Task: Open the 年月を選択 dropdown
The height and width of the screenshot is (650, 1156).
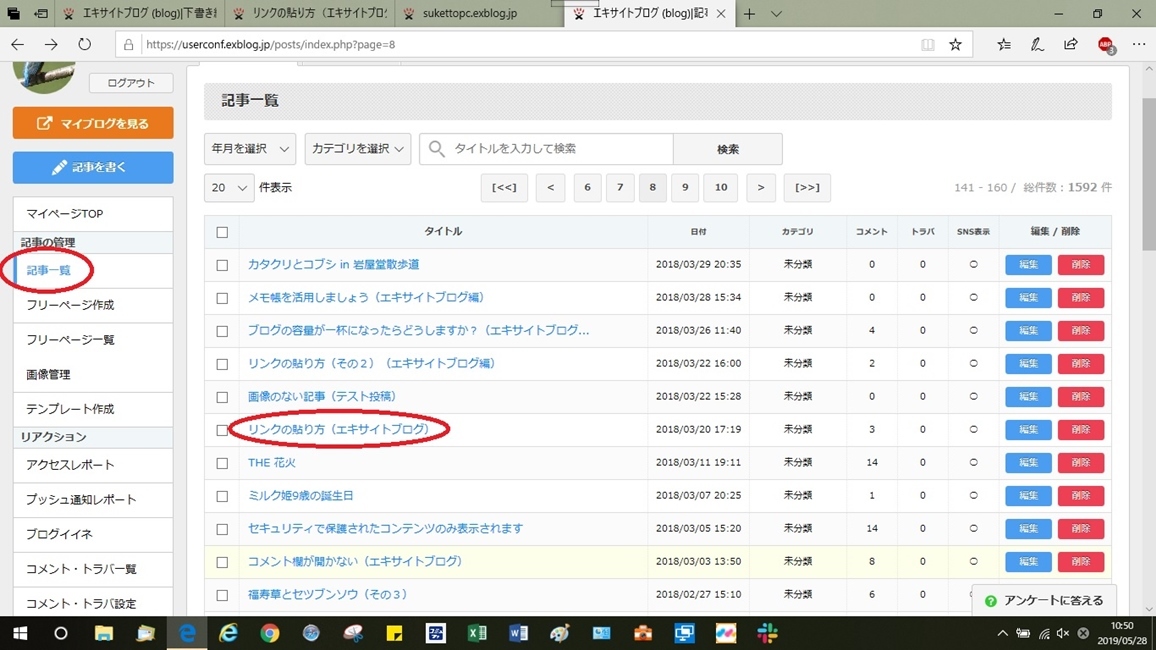Action: [250, 149]
